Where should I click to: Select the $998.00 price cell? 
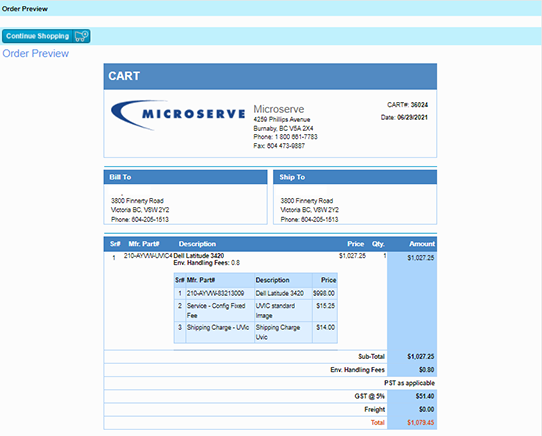(324, 294)
